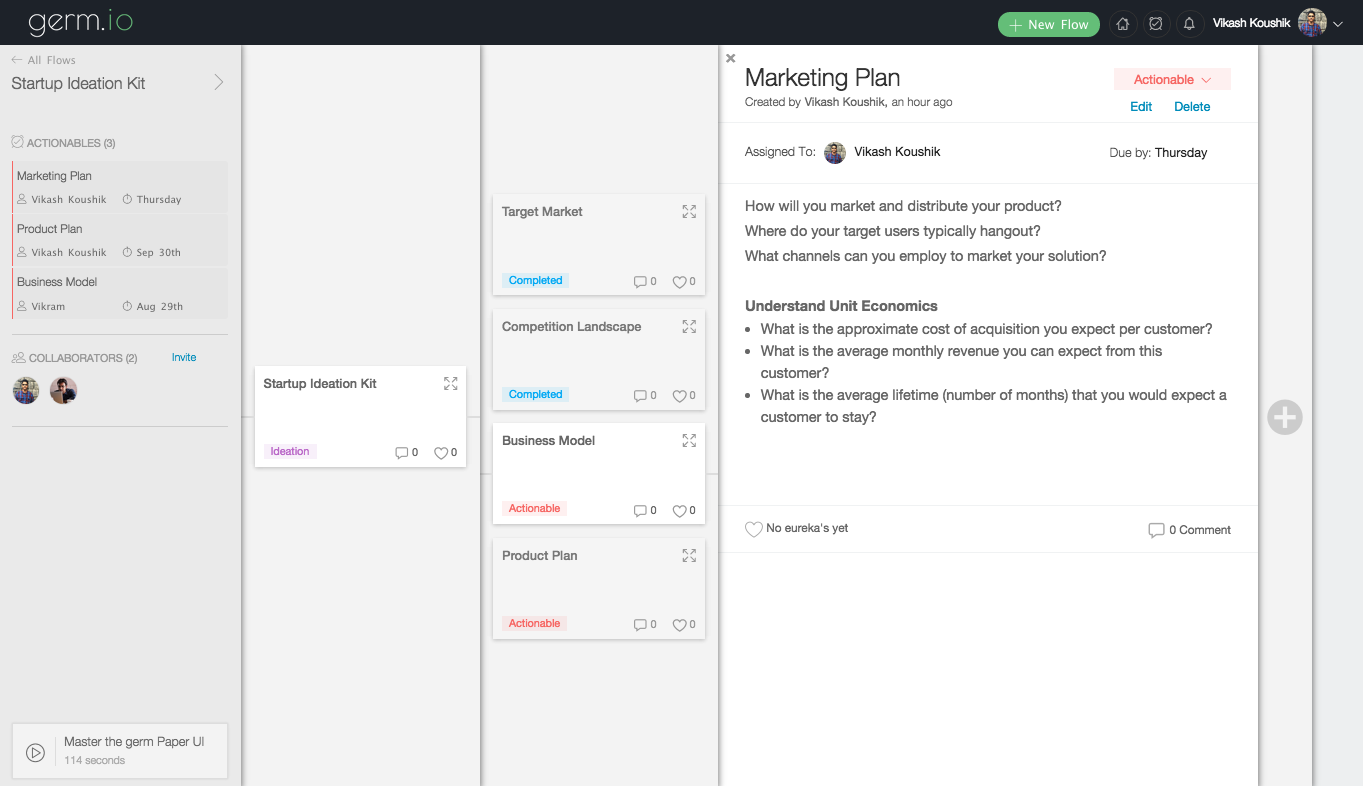This screenshot has width=1363, height=786.
Task: Go to the home icon in header
Action: click(1123, 24)
